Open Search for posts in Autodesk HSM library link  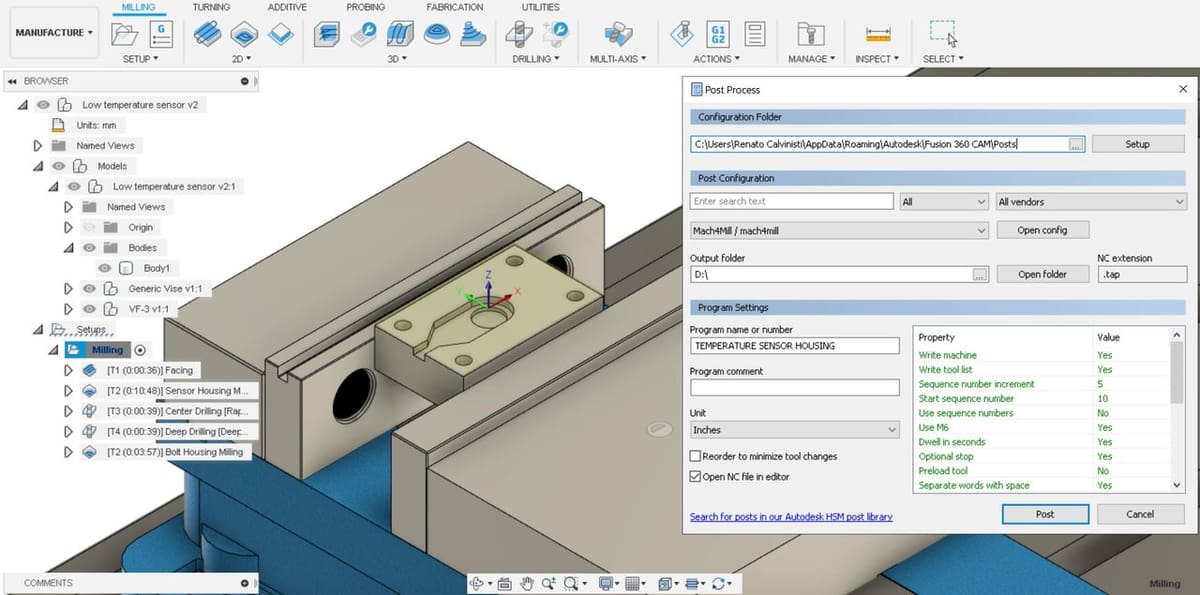791,517
